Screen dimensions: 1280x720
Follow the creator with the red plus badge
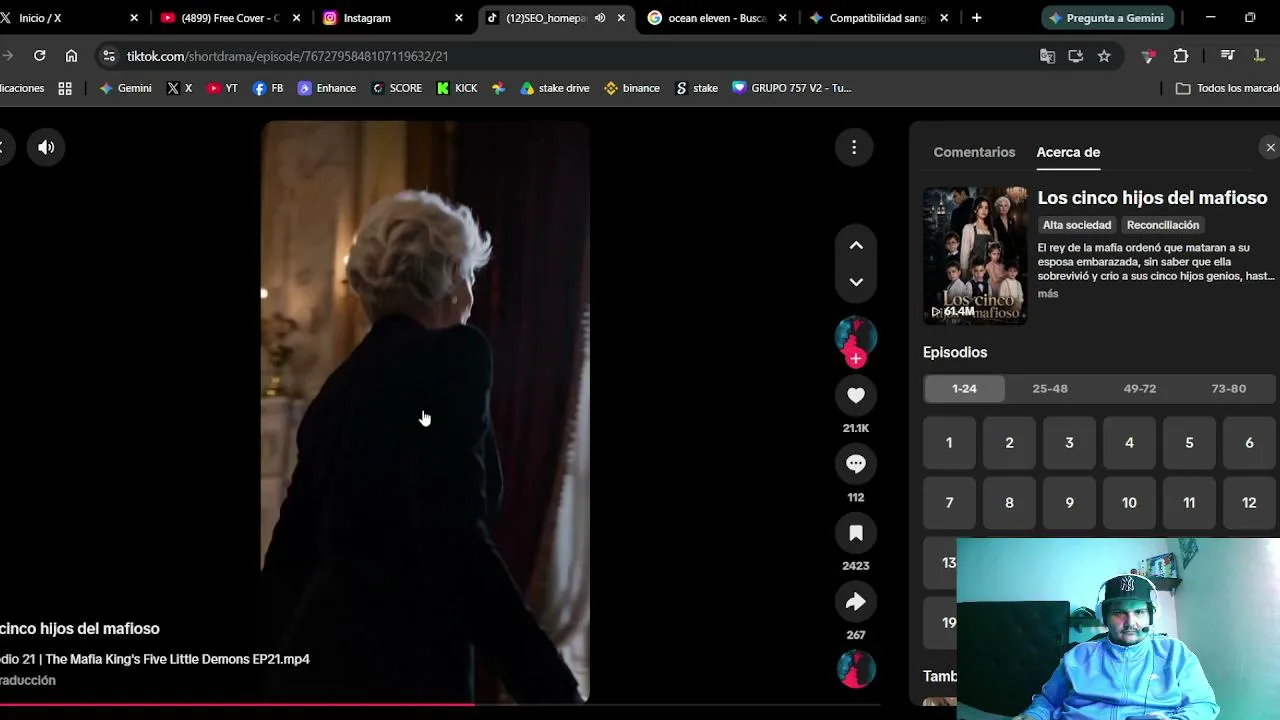[x=856, y=359]
